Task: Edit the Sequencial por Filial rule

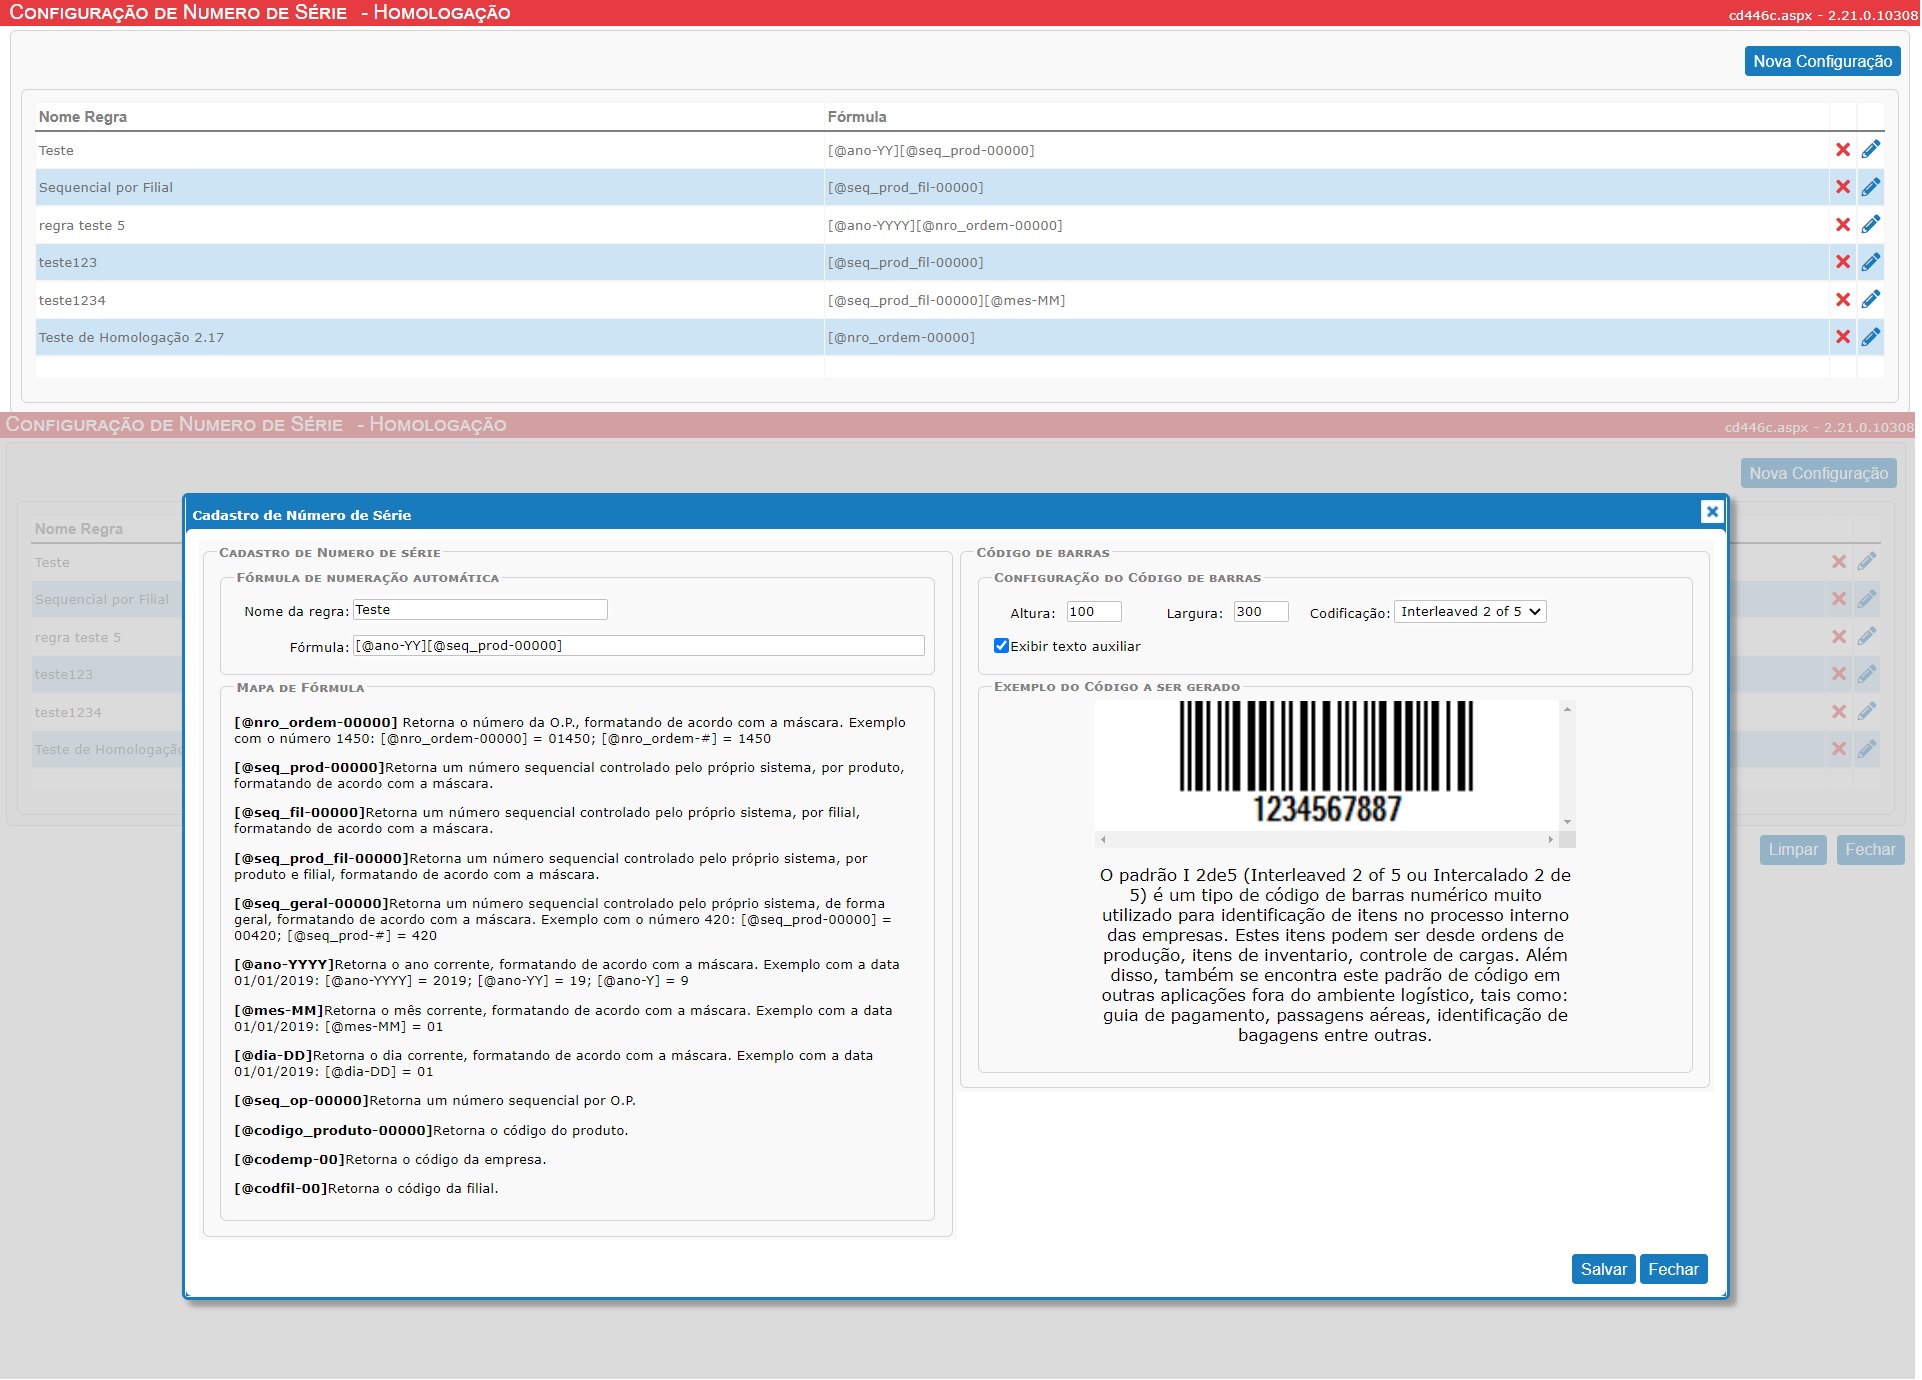Action: coord(1872,187)
